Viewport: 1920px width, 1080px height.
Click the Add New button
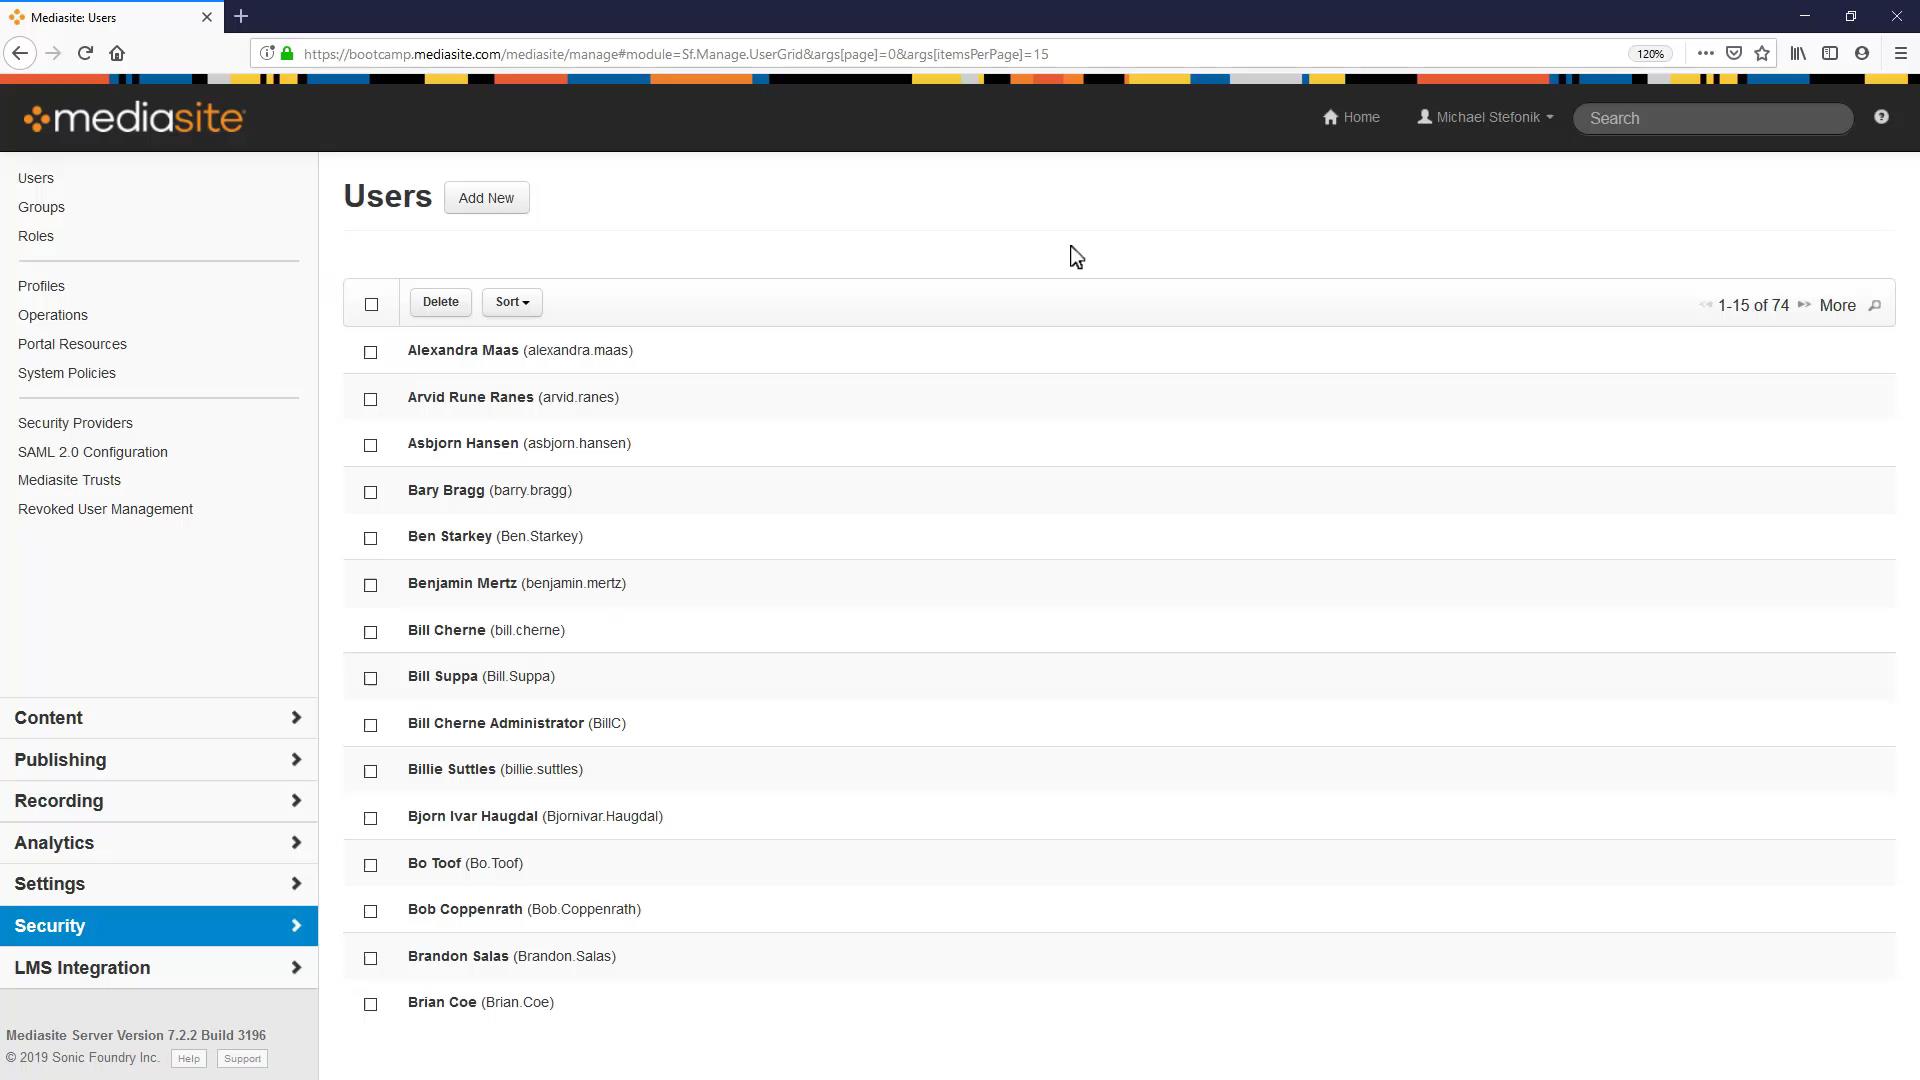486,197
